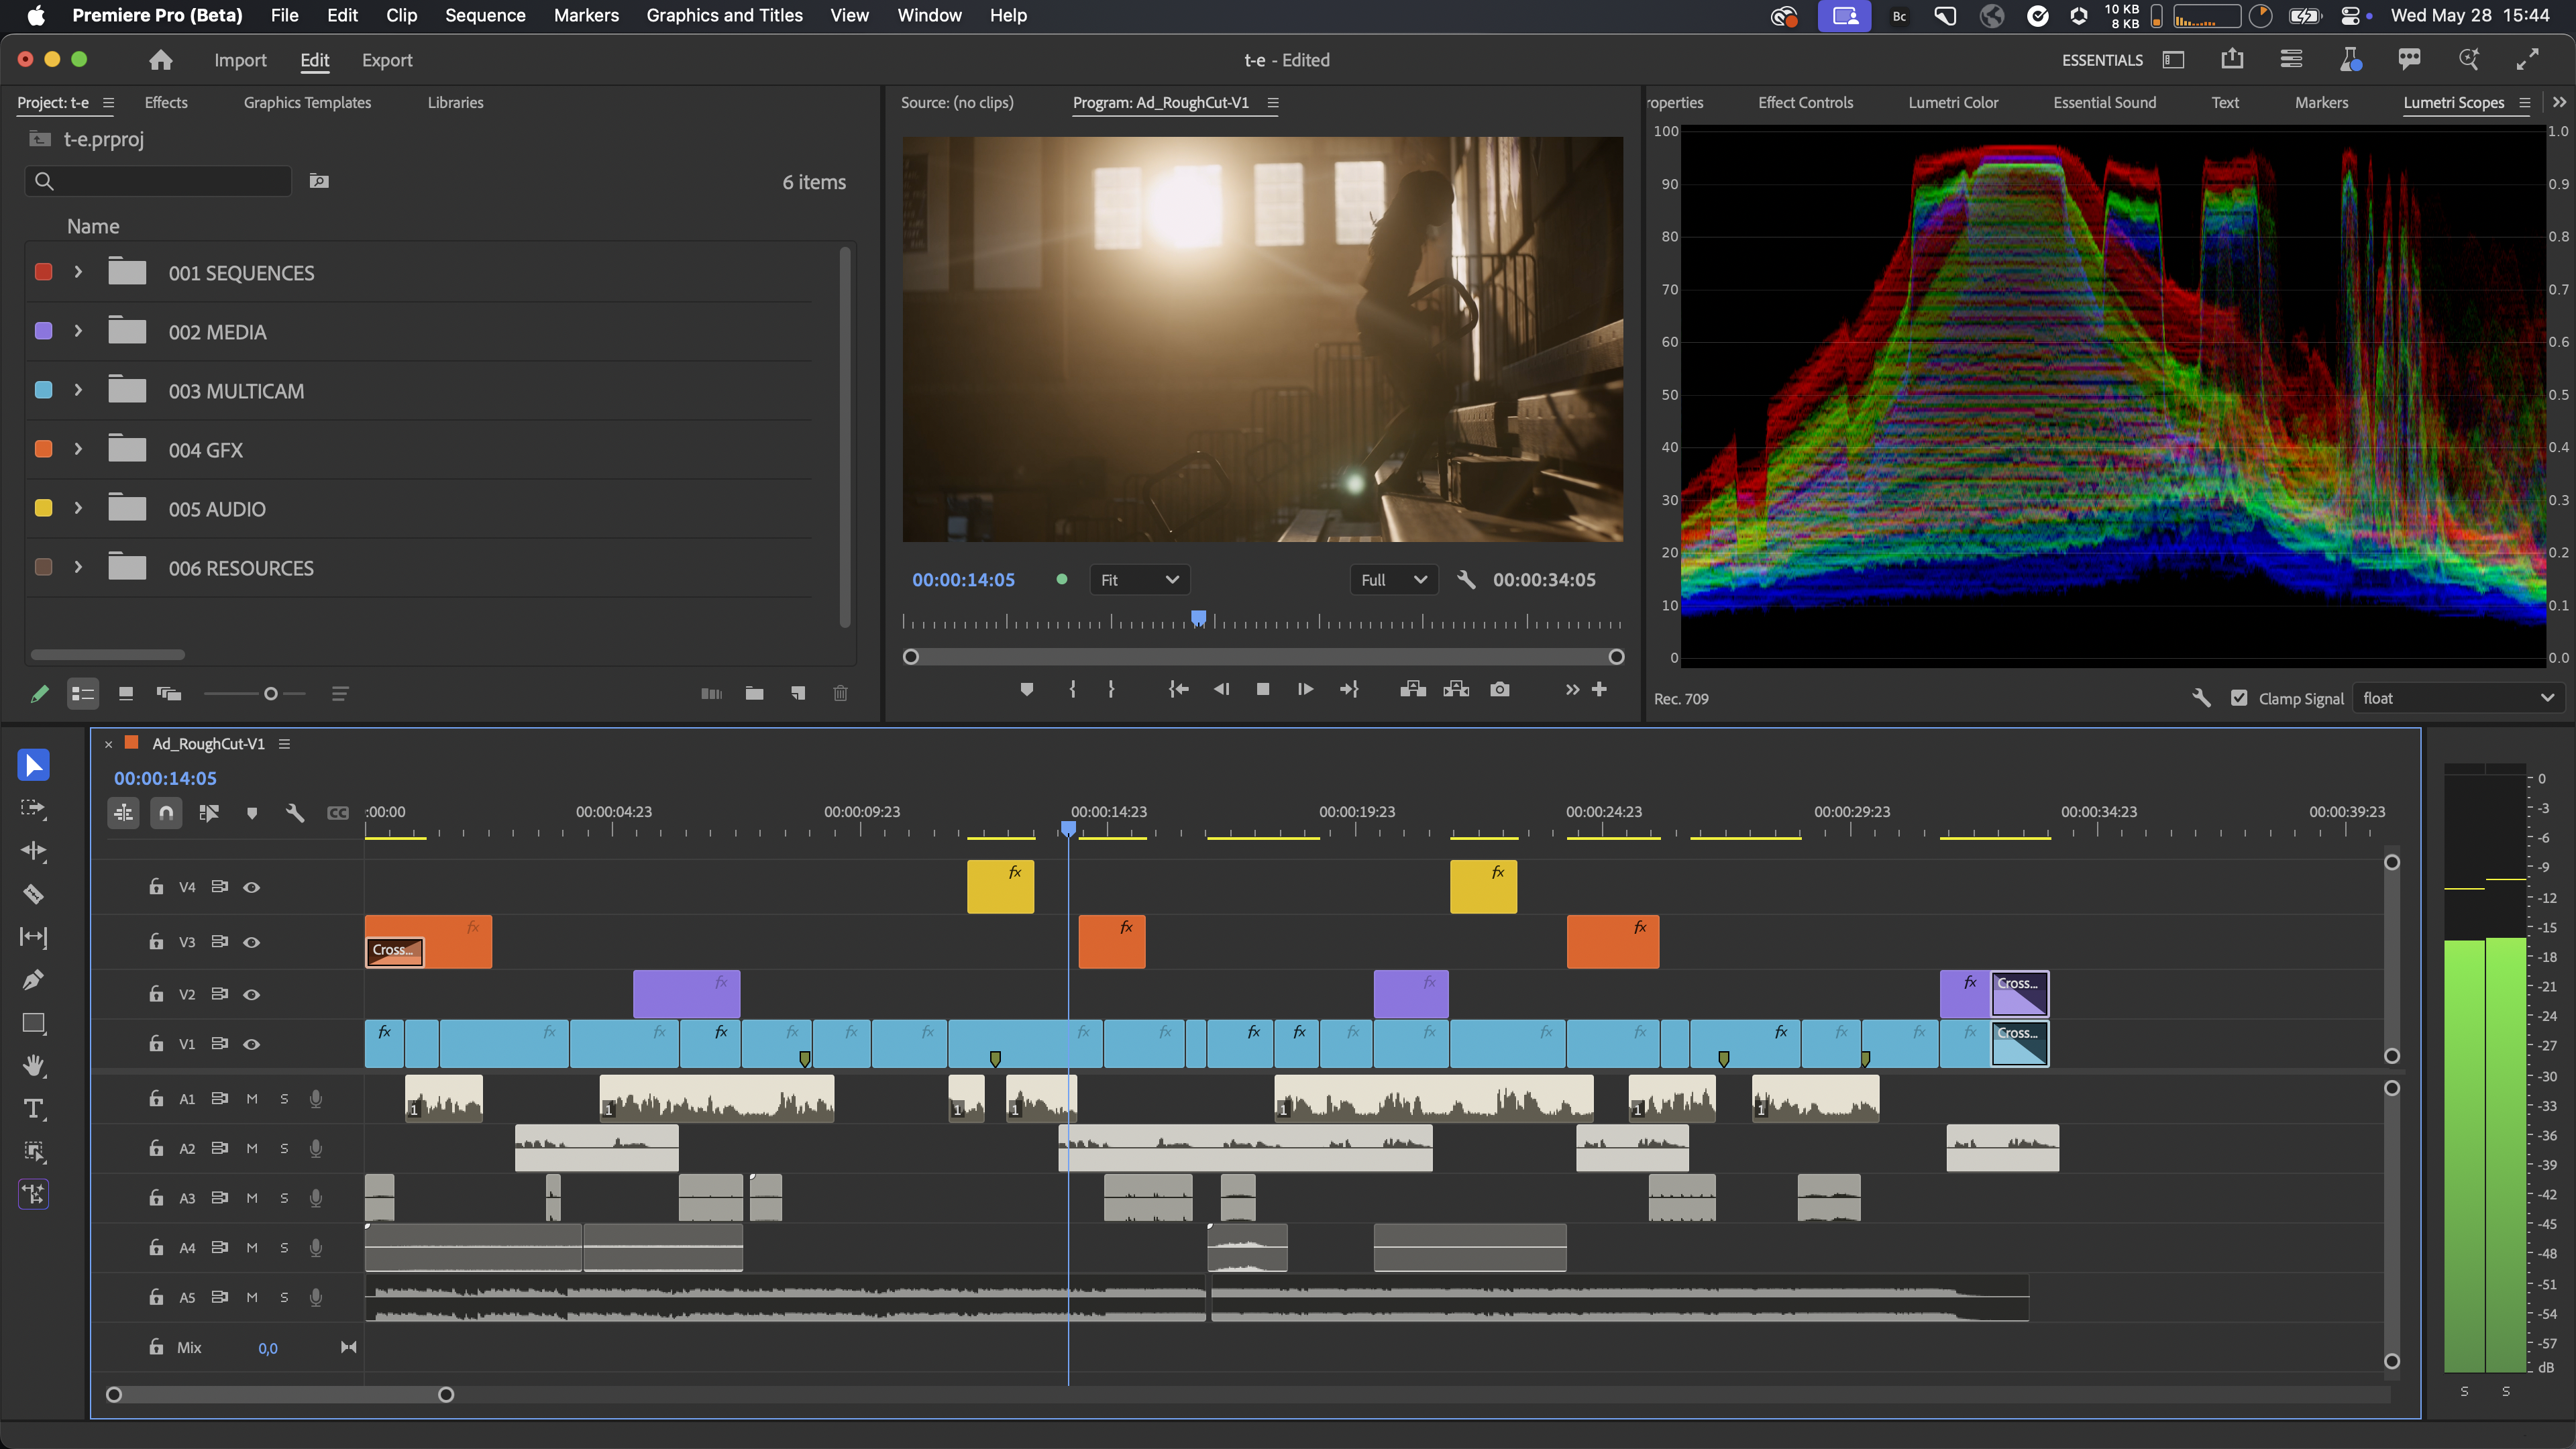The height and width of the screenshot is (1449, 2576).
Task: Click the Home icon
Action: pyautogui.click(x=160, y=60)
